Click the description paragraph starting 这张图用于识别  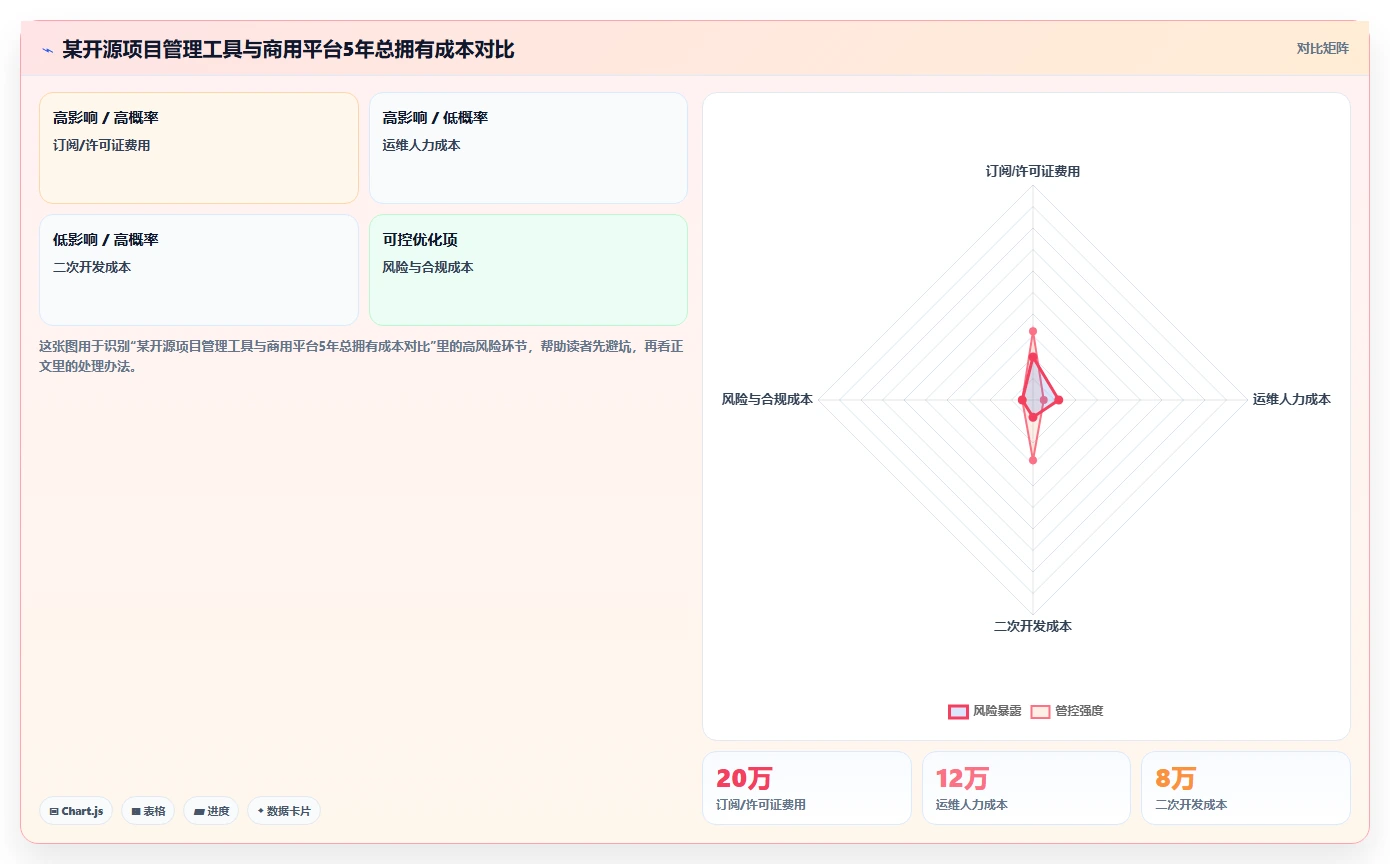361,356
